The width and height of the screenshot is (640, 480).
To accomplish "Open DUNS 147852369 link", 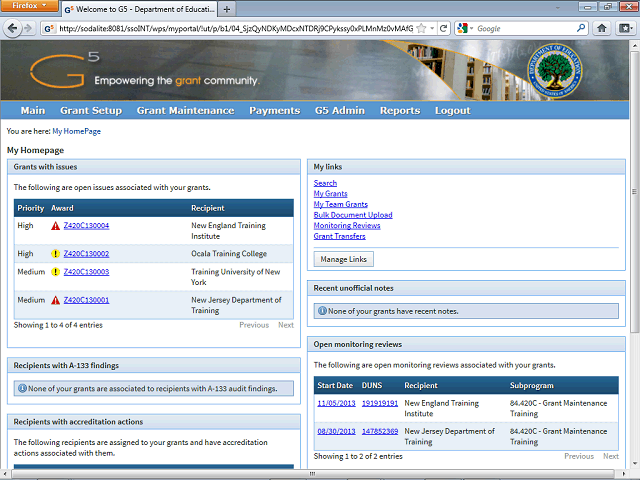I will click(380, 431).
